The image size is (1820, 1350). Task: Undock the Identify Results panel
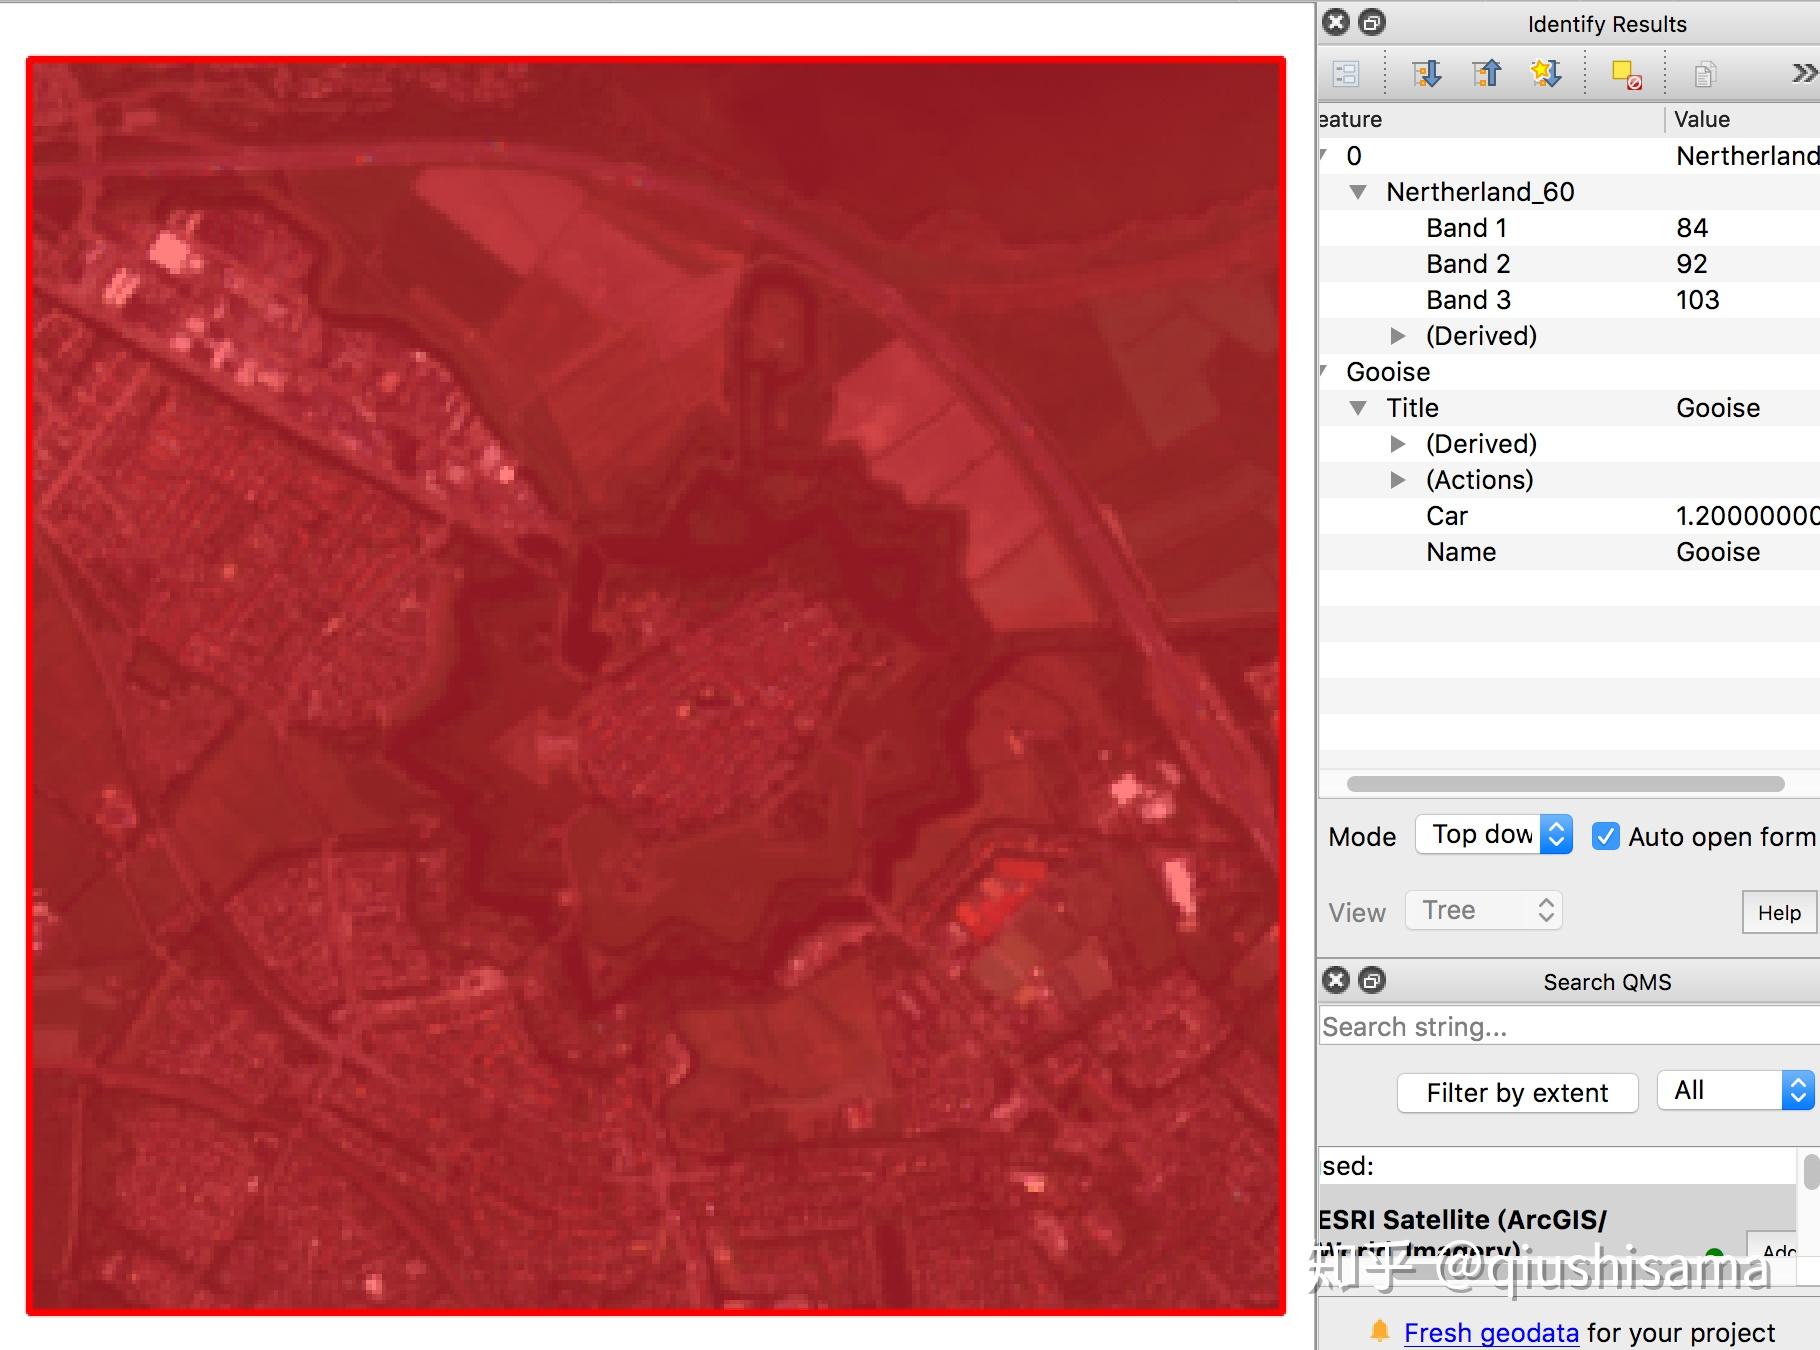(x=1372, y=22)
